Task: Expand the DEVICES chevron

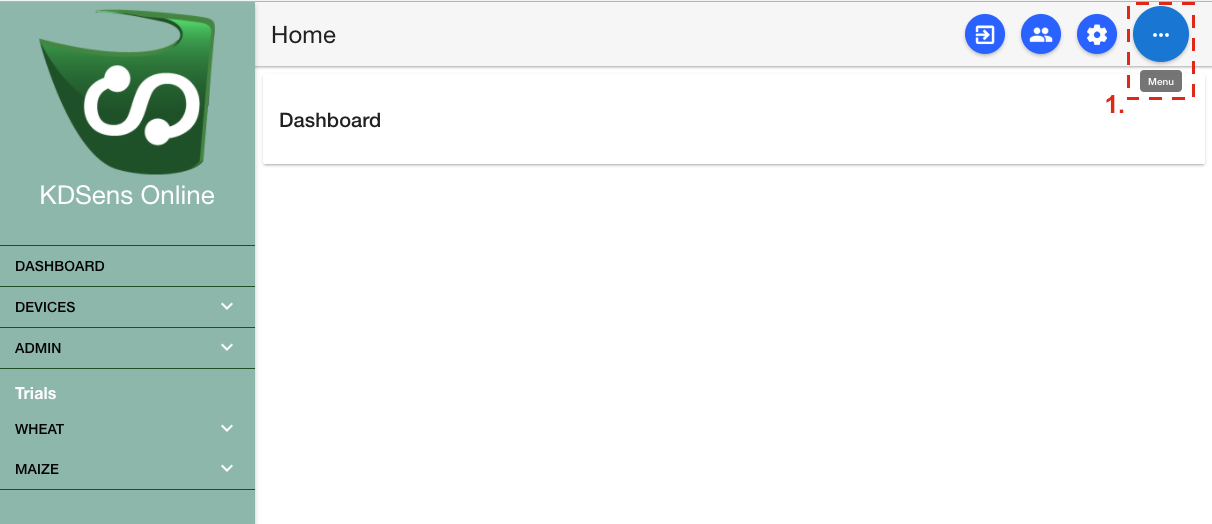Action: point(227,307)
